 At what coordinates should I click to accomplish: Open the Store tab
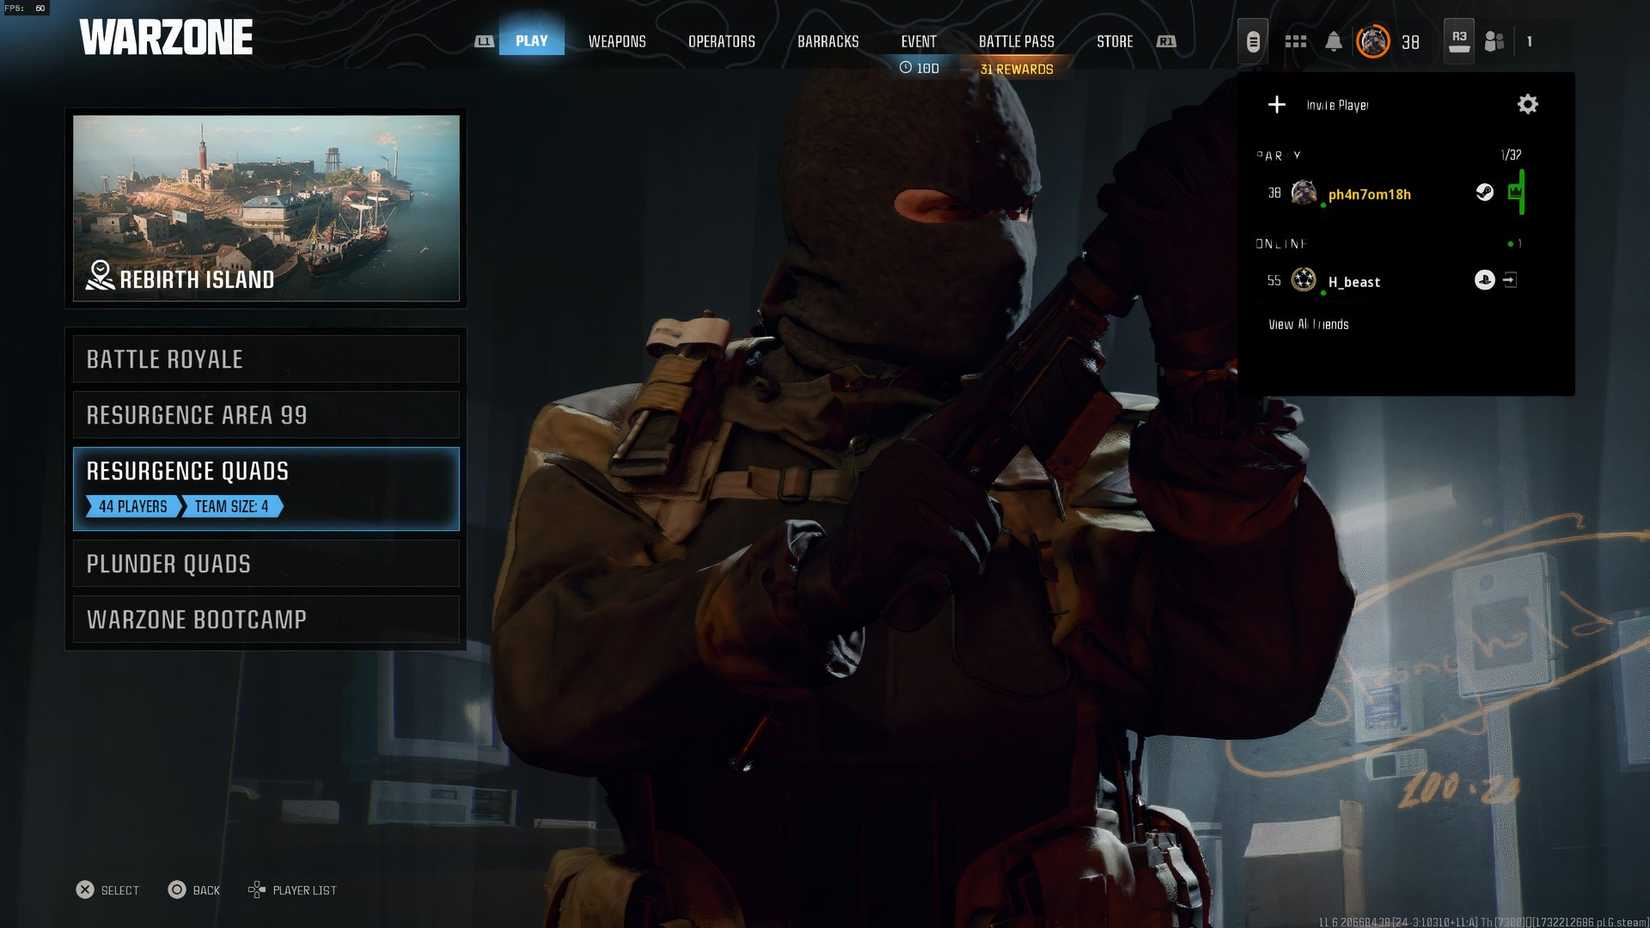point(1114,41)
